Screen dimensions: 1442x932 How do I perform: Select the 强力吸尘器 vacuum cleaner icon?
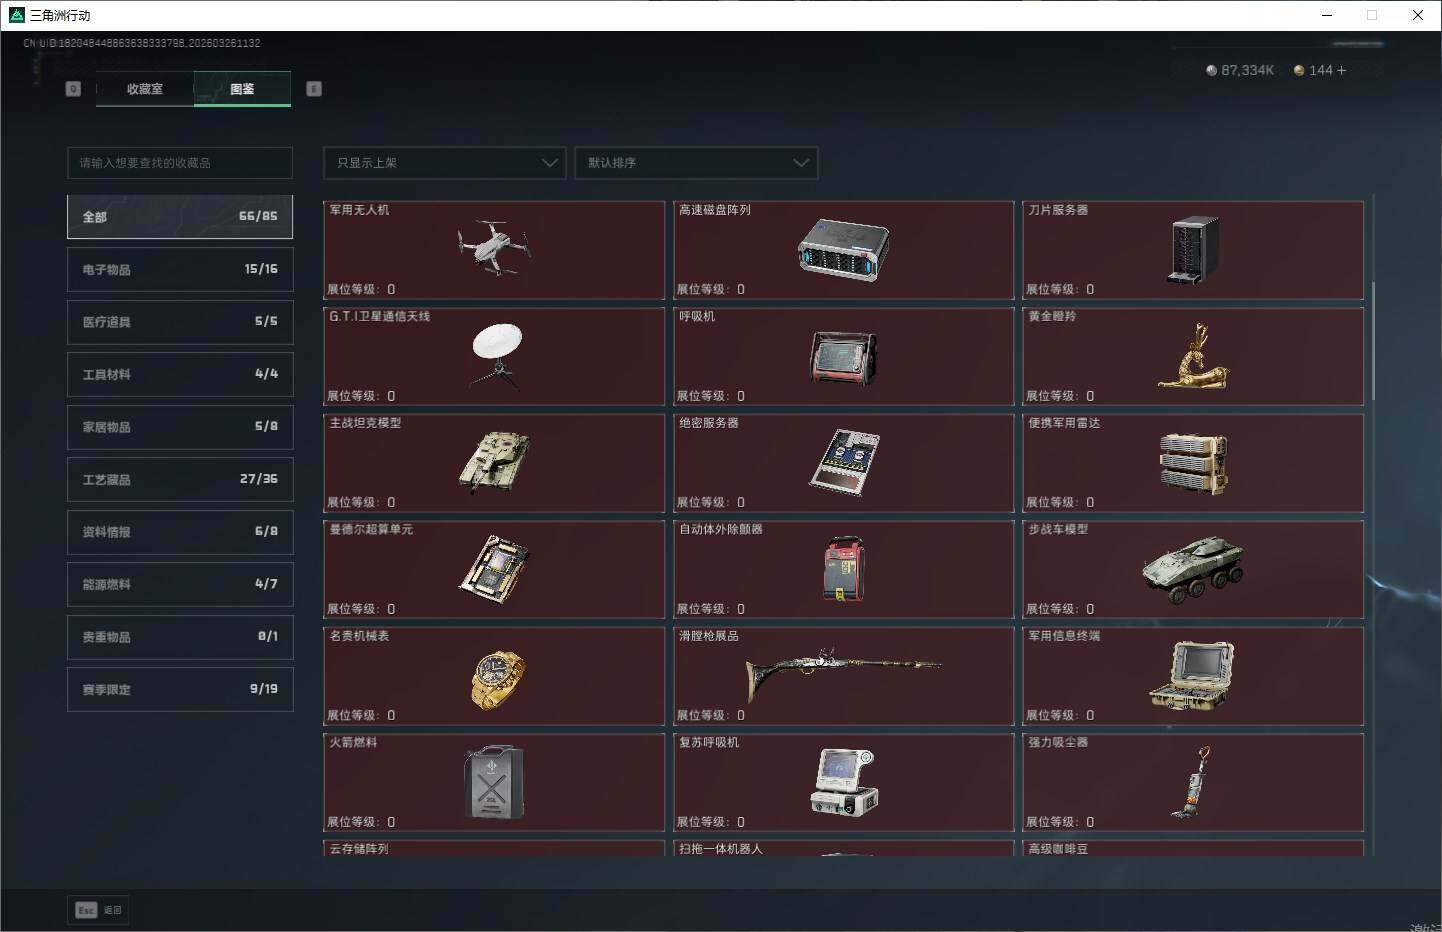pos(1192,782)
